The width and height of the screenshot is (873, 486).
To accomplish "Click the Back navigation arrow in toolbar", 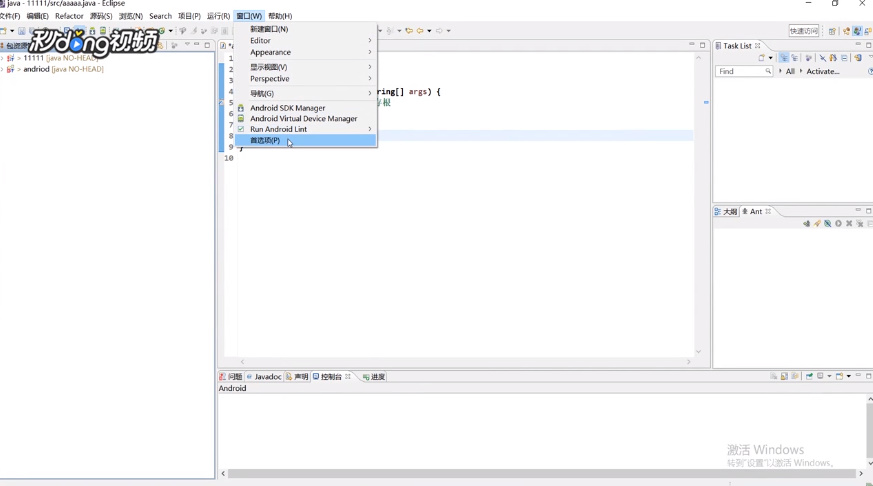I will pos(420,31).
